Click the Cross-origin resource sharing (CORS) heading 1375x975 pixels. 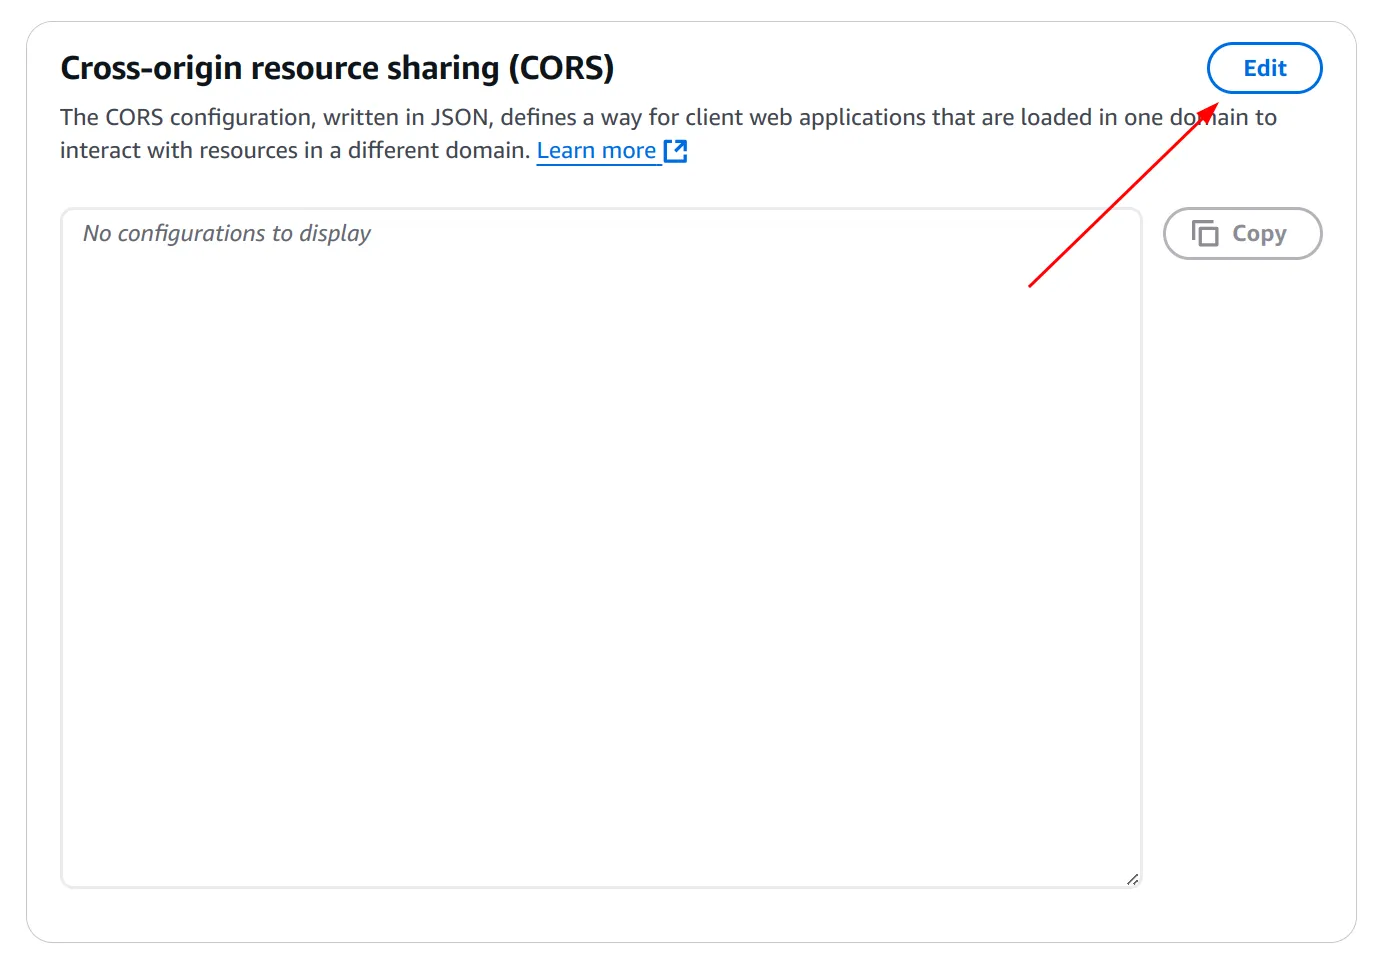[337, 68]
